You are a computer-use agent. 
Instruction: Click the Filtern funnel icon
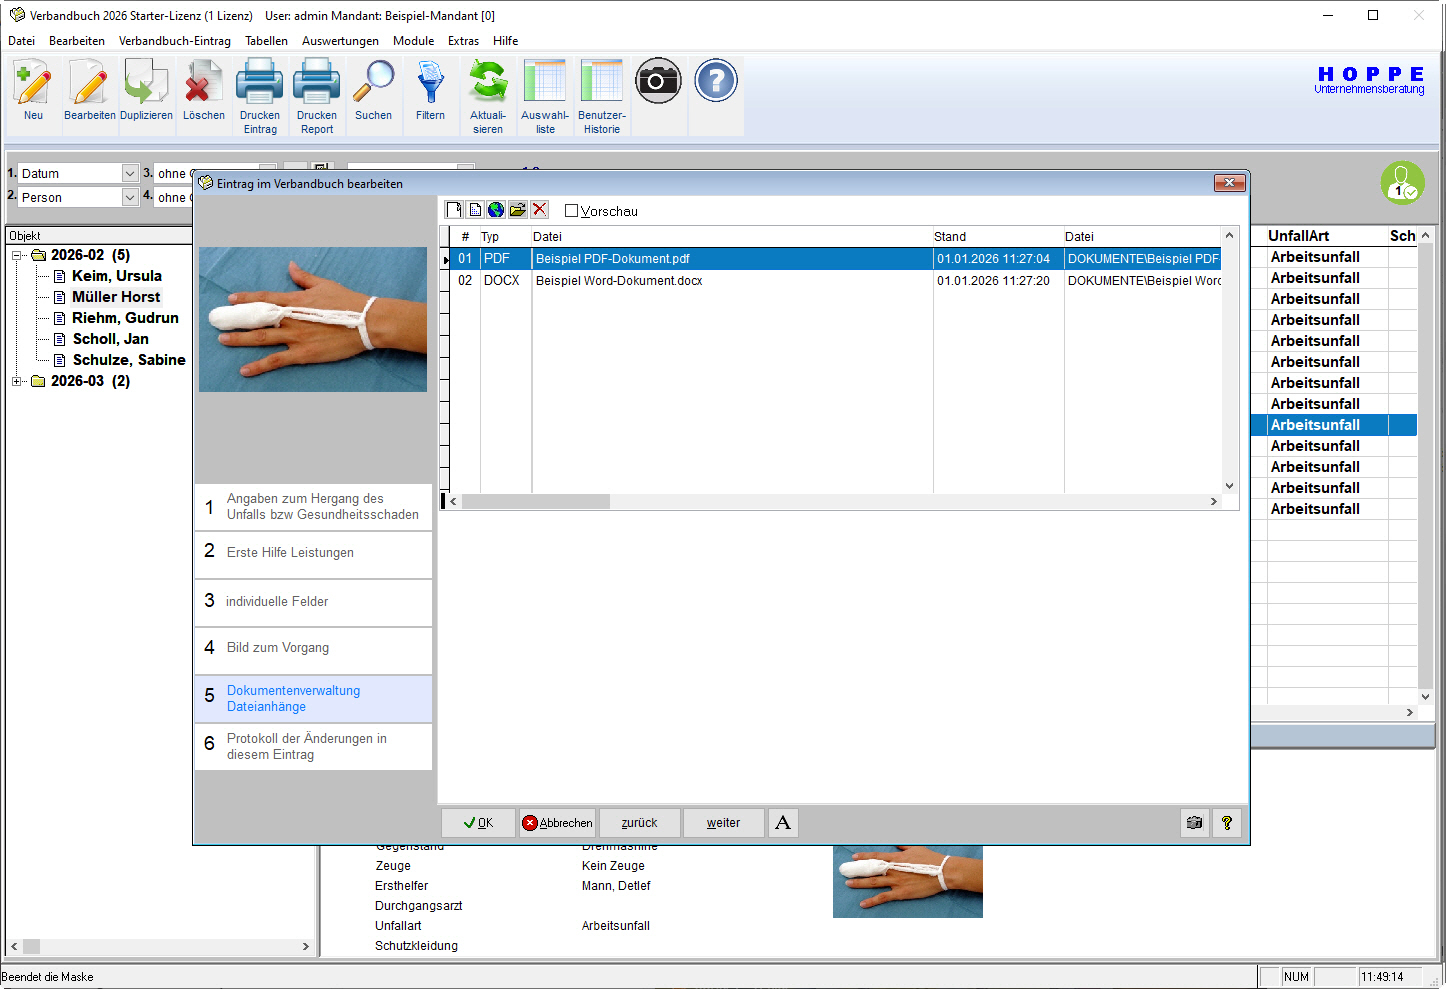tap(430, 90)
